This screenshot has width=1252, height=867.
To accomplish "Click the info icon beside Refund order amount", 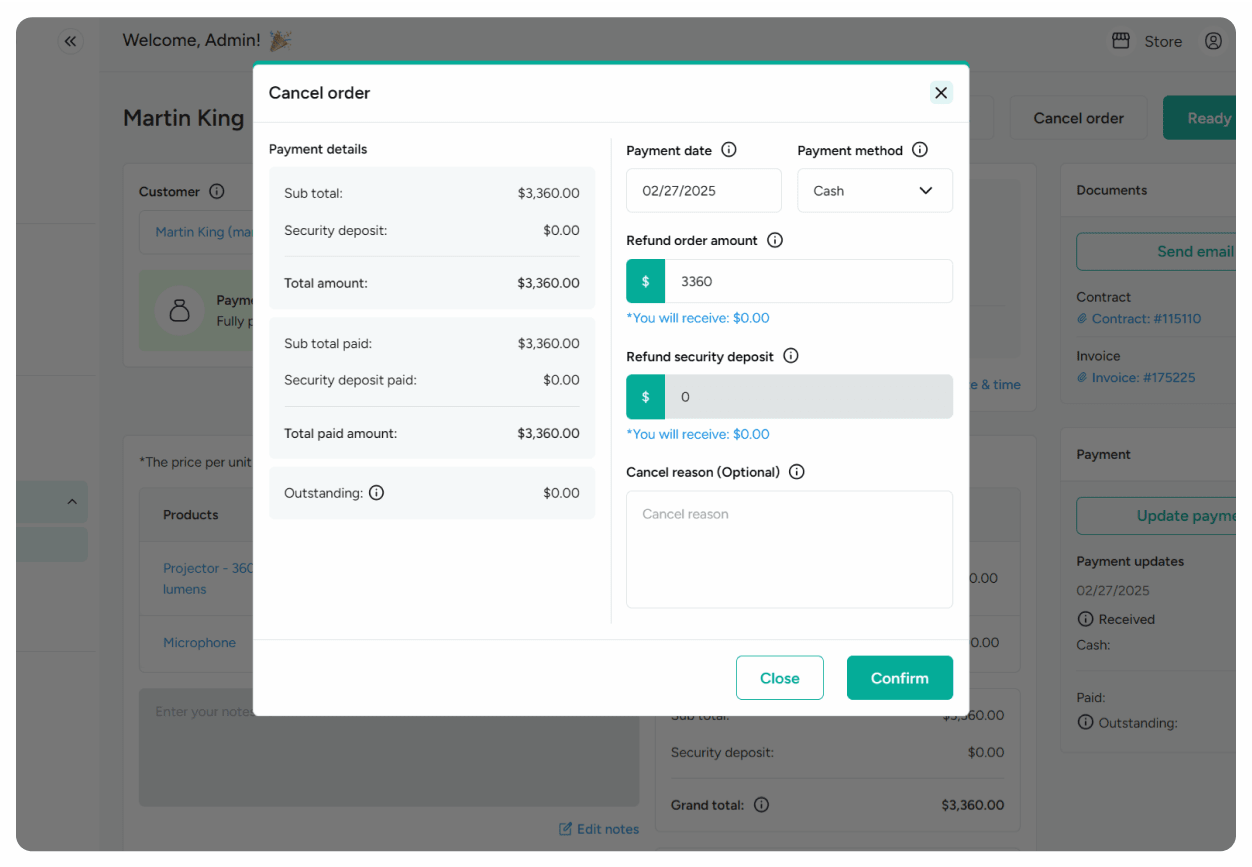I will [775, 240].
